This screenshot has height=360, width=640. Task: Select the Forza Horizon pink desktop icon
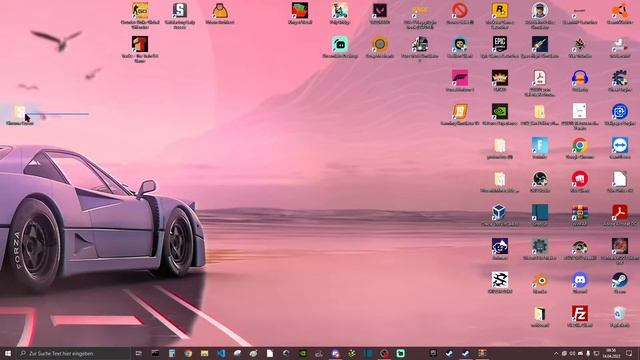(460, 80)
